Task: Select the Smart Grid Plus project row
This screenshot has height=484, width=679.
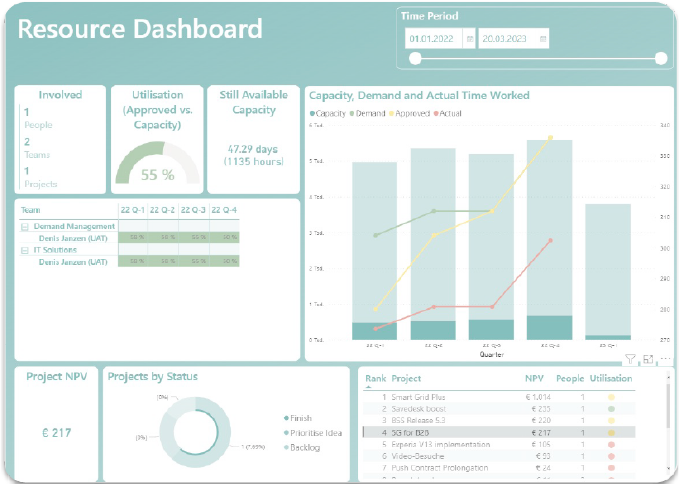Action: point(420,397)
